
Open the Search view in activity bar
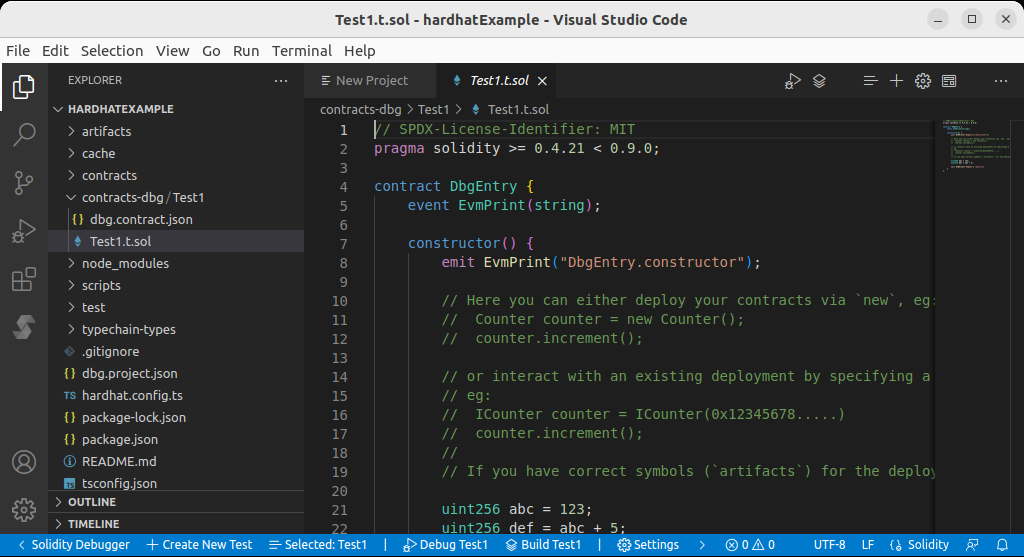(x=24, y=135)
